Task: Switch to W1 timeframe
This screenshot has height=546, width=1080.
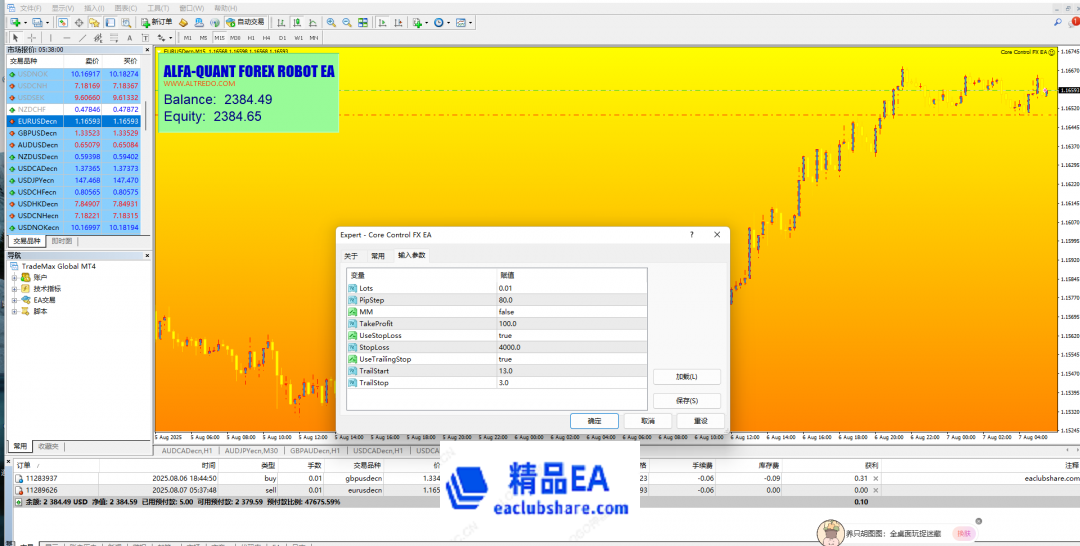Action: click(x=298, y=37)
